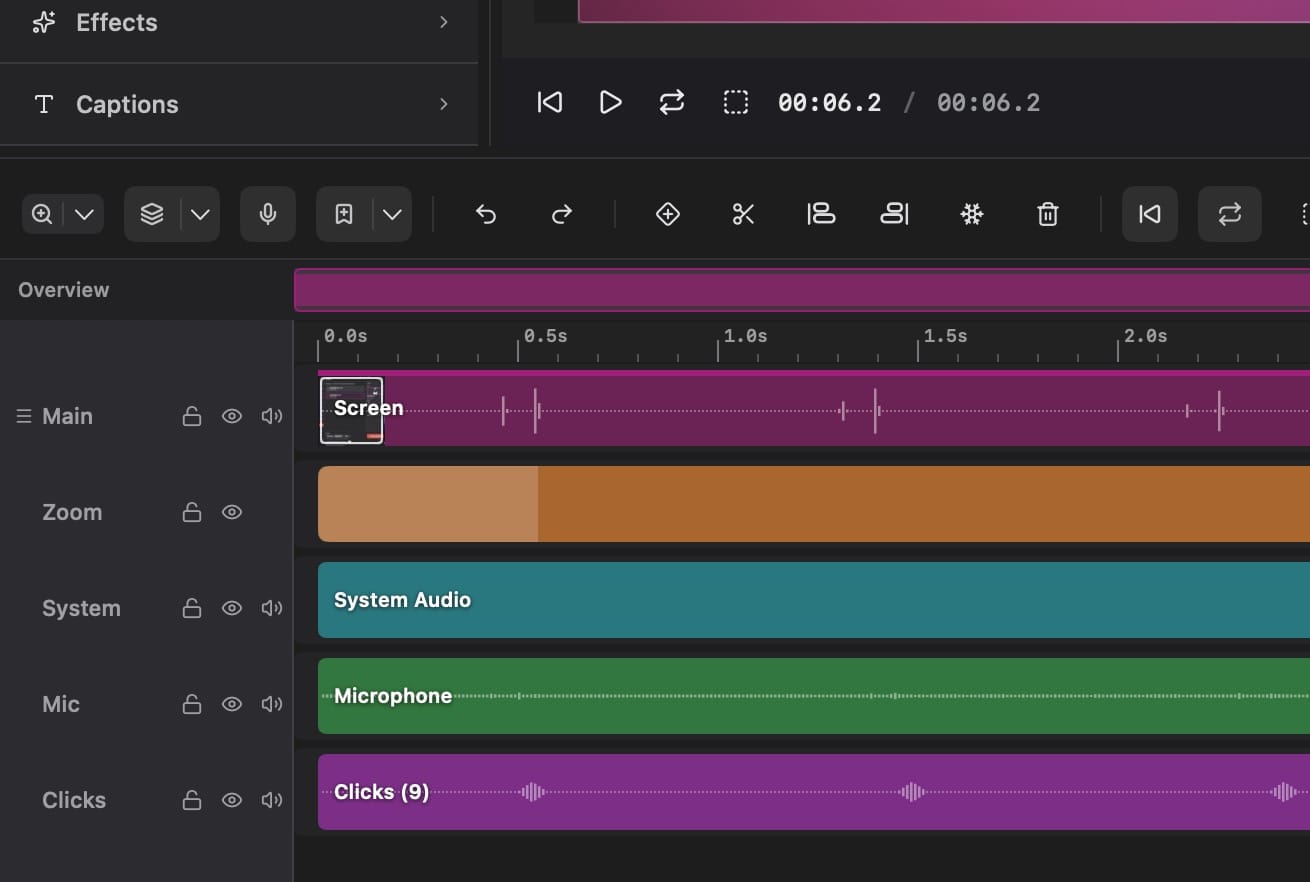Hide the Clicks track with eye icon
This screenshot has height=882, width=1310.
232,800
